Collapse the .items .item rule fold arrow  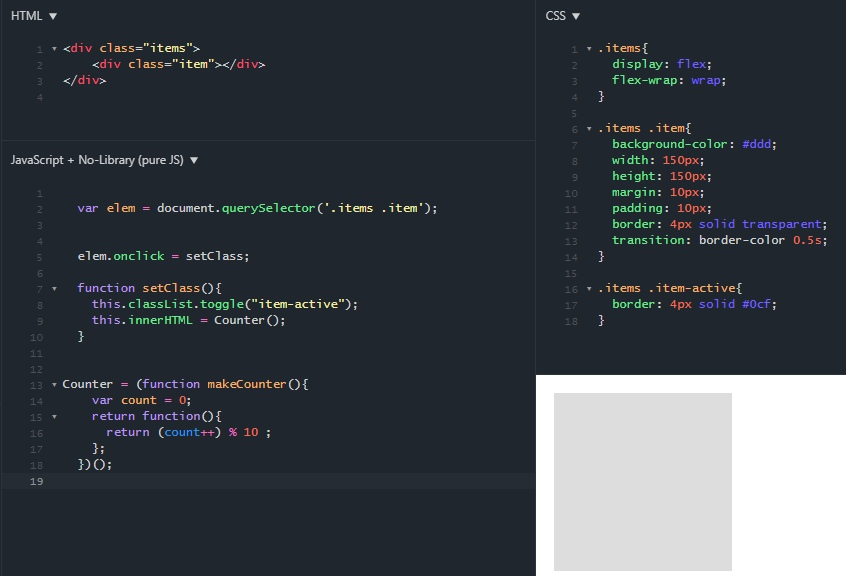point(589,128)
